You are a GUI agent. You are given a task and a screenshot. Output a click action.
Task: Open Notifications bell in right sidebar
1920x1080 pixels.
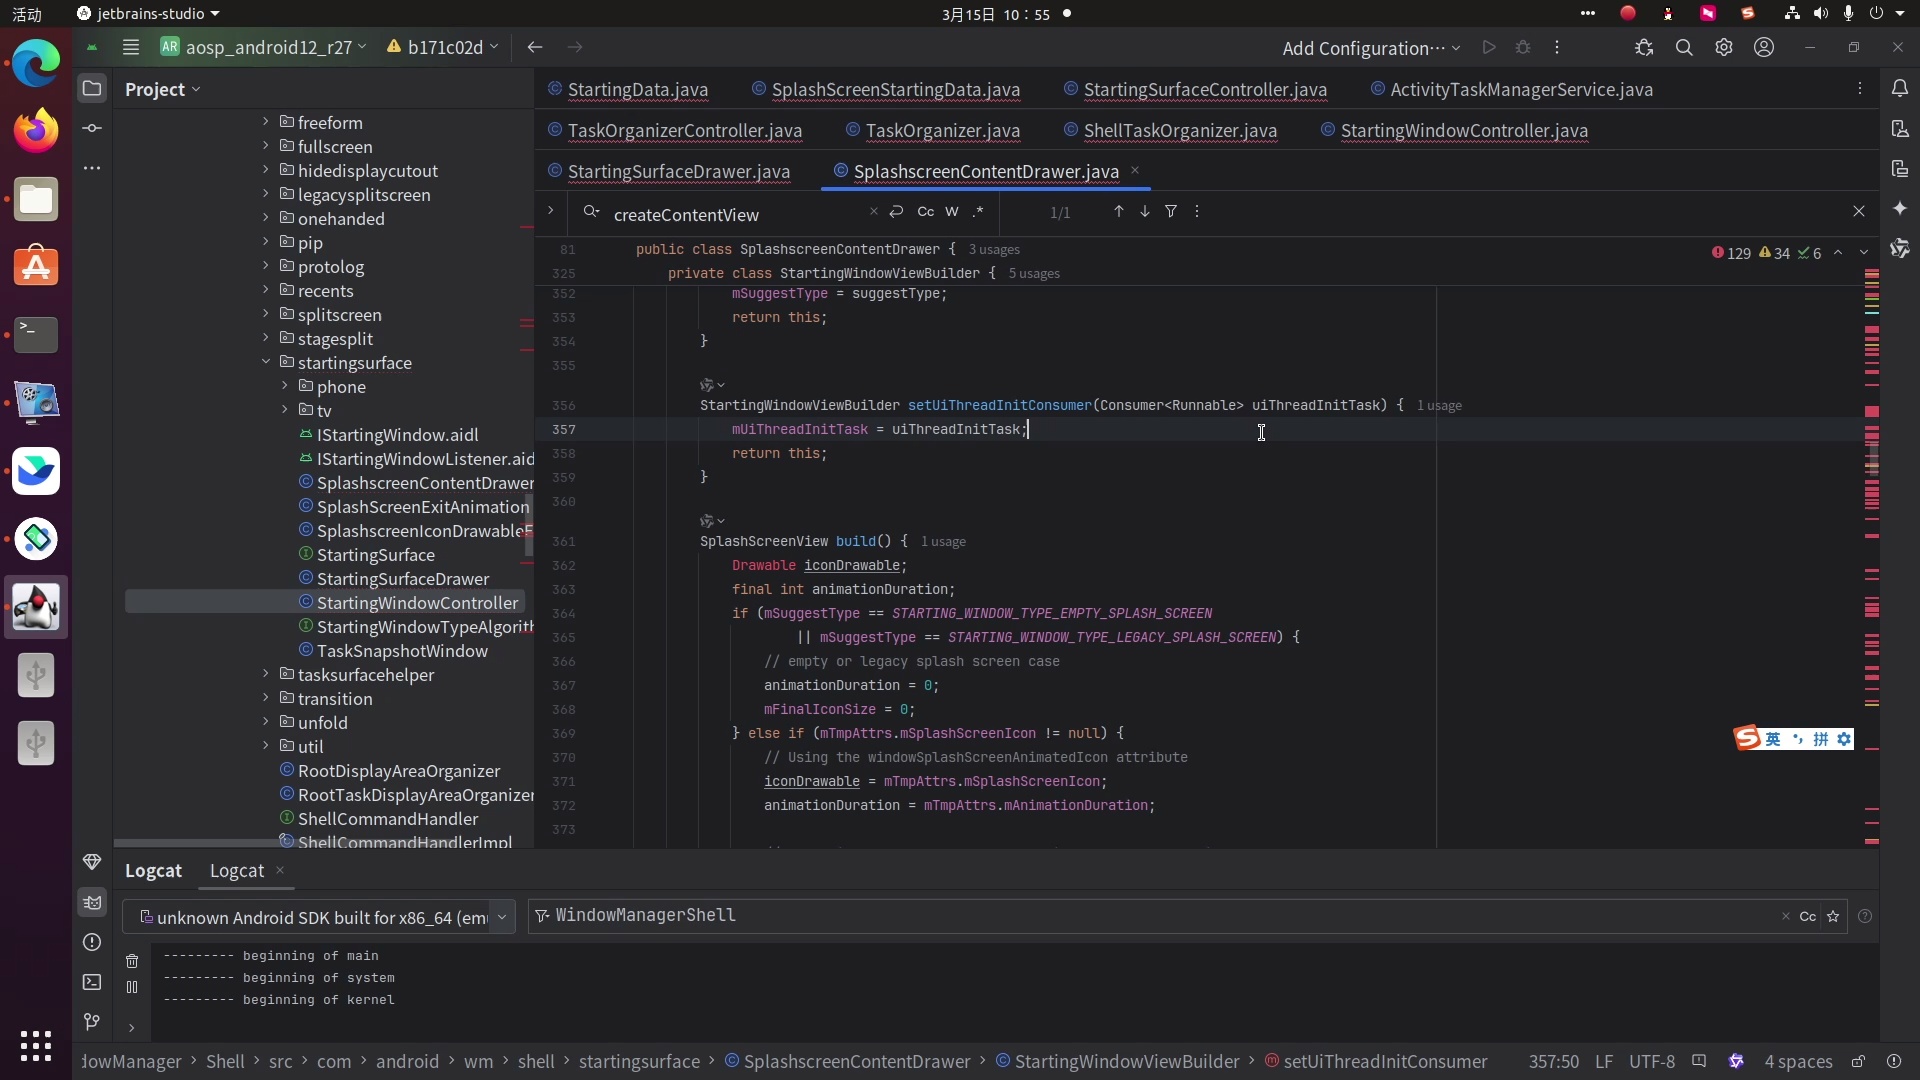[x=1900, y=89]
